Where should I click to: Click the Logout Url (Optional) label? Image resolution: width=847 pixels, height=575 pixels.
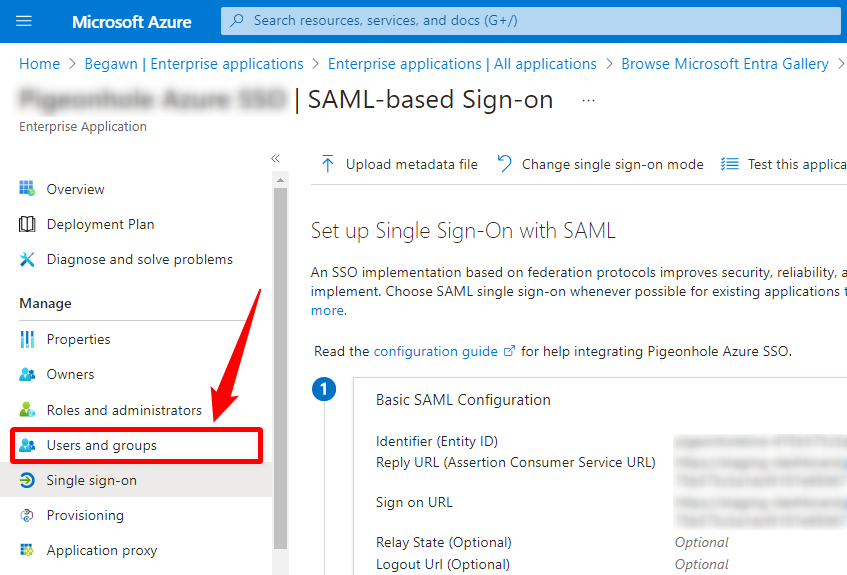(443, 564)
